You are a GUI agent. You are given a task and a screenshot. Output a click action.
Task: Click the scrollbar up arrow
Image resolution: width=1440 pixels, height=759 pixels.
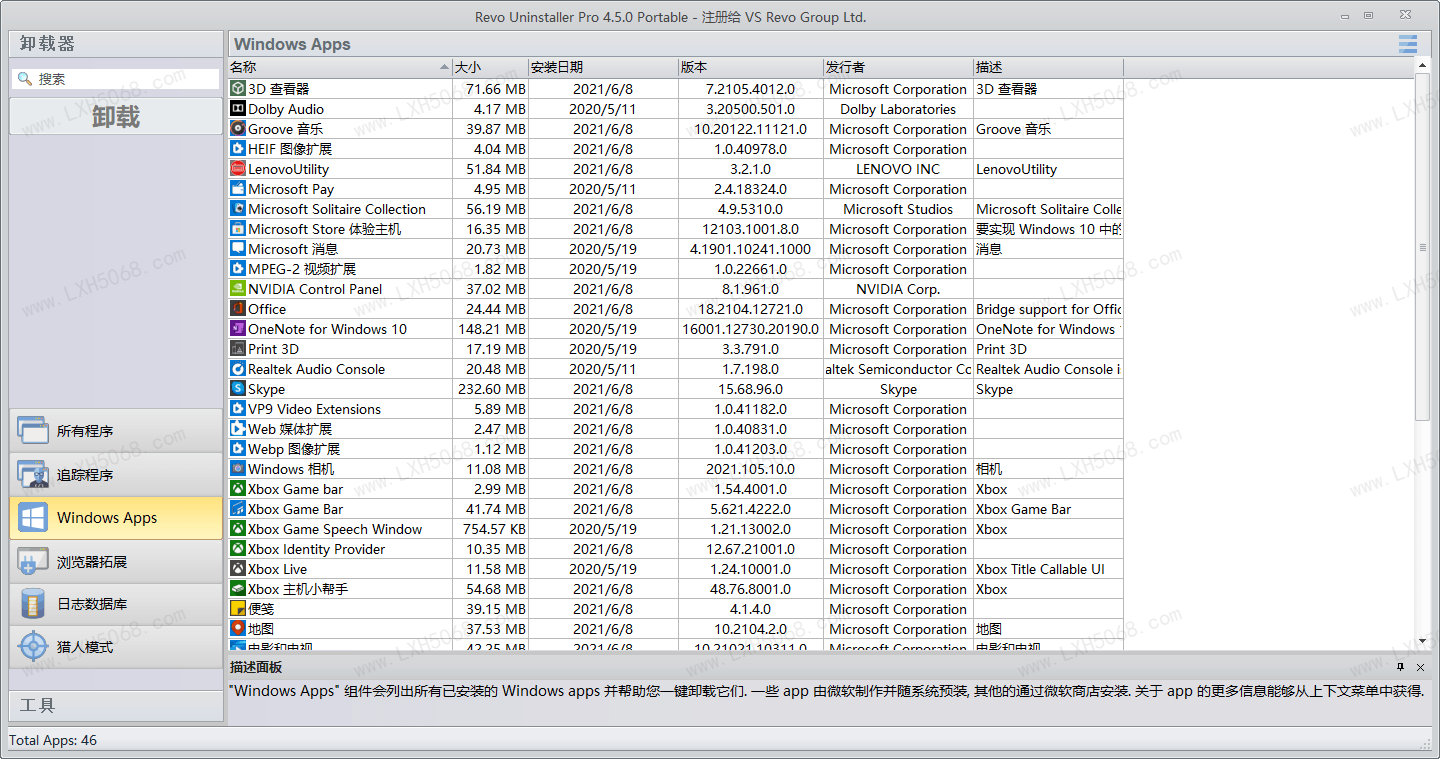coord(1423,65)
